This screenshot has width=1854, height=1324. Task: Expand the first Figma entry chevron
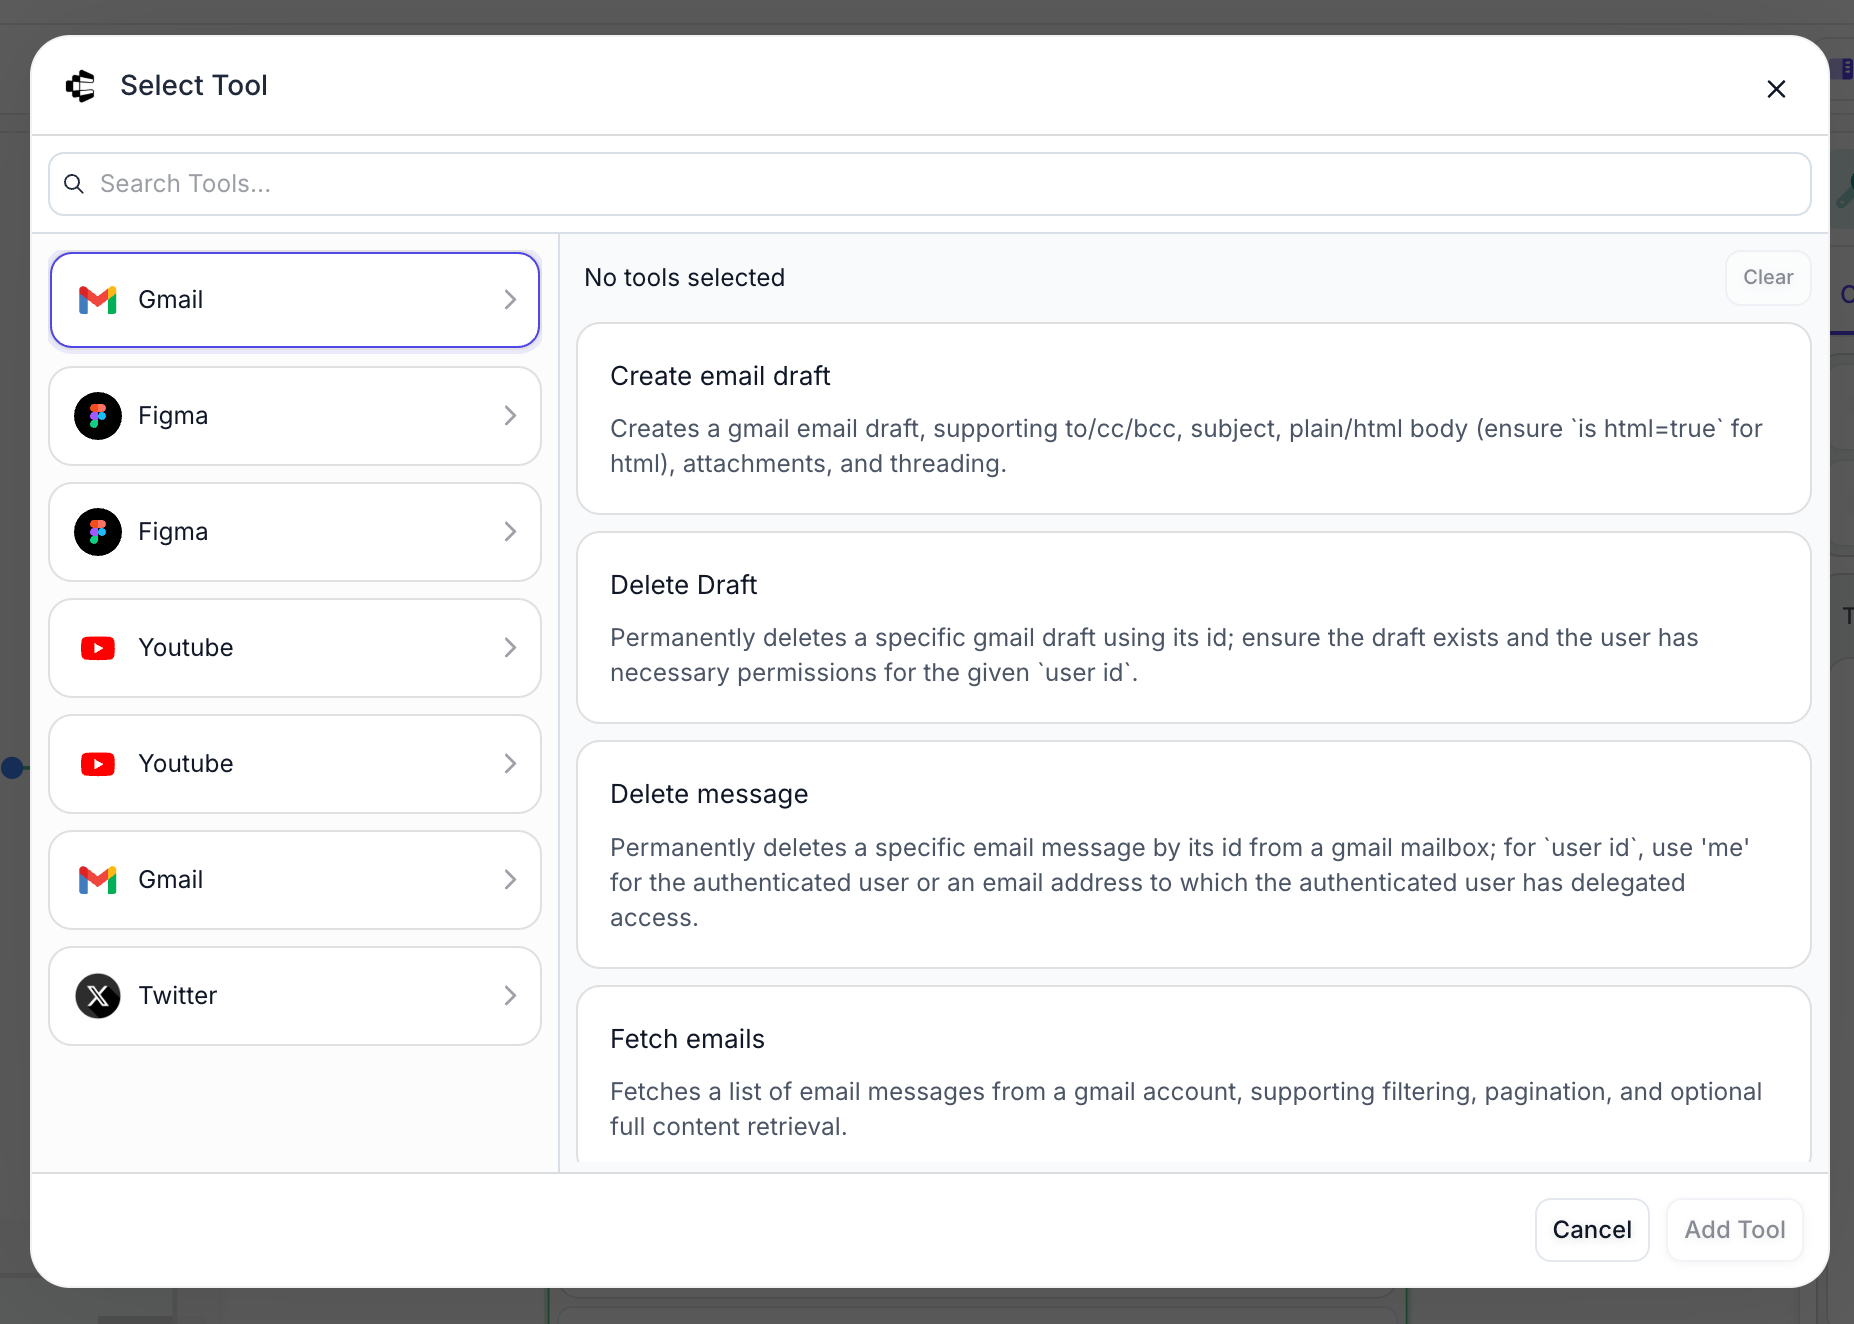tap(510, 416)
